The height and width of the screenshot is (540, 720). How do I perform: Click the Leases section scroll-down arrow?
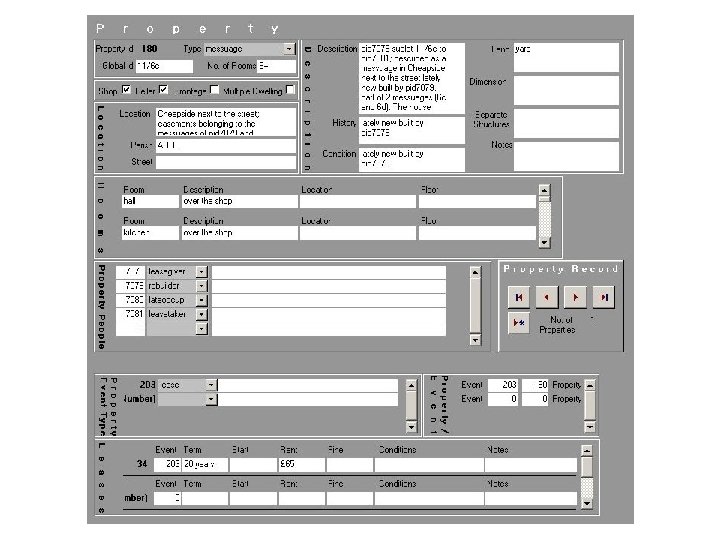click(x=586, y=503)
